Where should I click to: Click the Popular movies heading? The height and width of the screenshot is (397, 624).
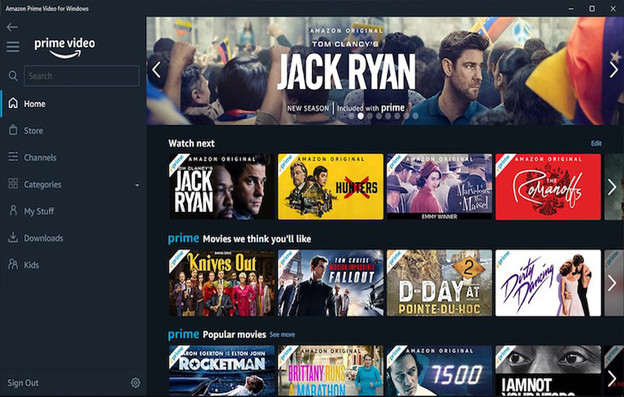coord(234,335)
